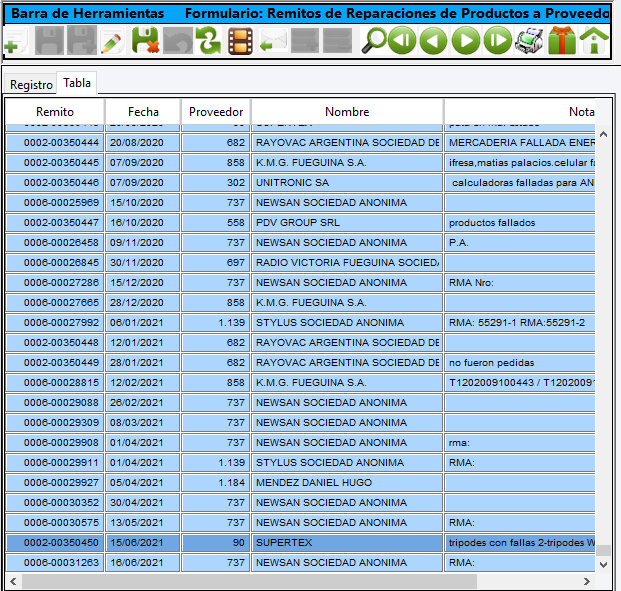Click the gift box icon

[x=562, y=40]
